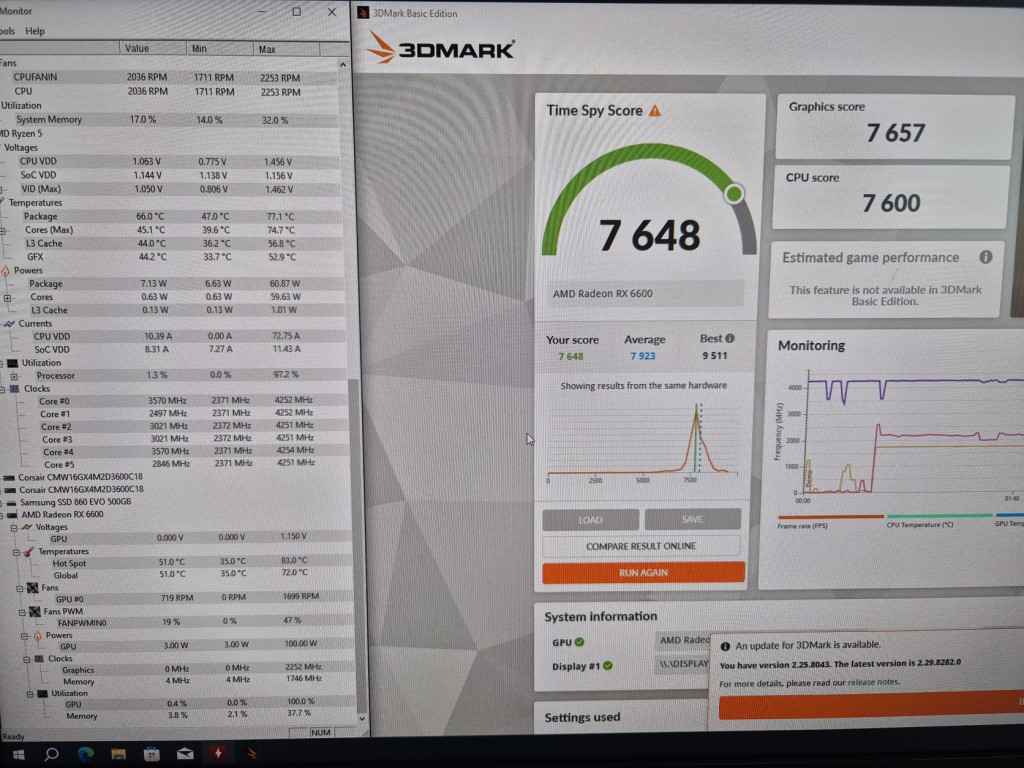
Task: Click the 3DMark icon in the window title bar
Action: 363,13
